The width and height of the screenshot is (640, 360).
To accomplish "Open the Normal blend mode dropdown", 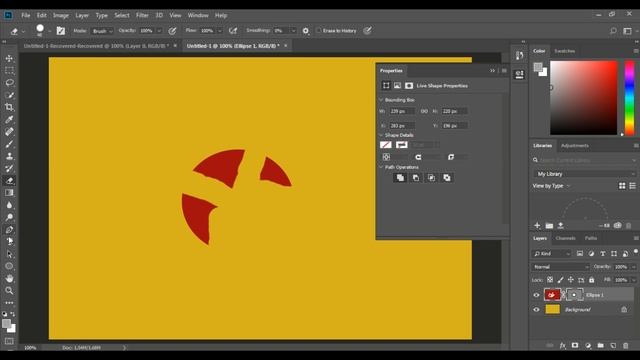I will click(560, 267).
